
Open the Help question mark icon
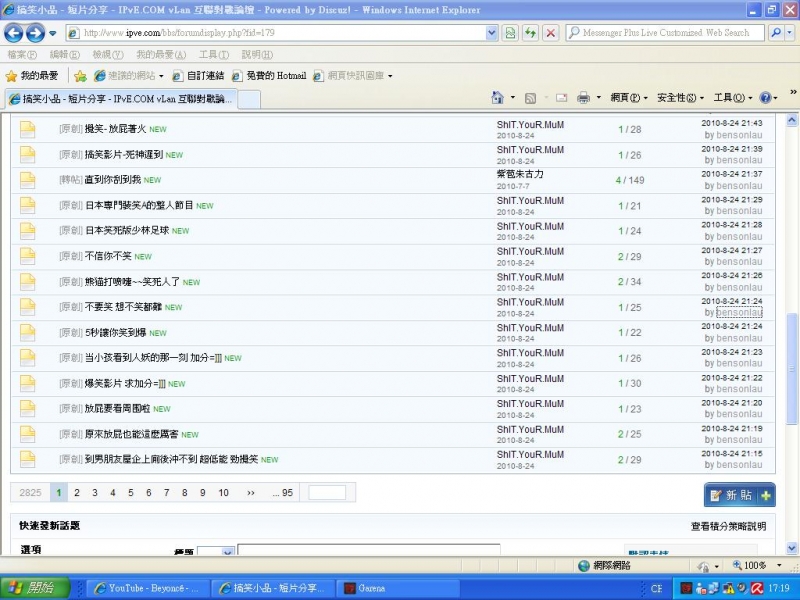point(764,98)
